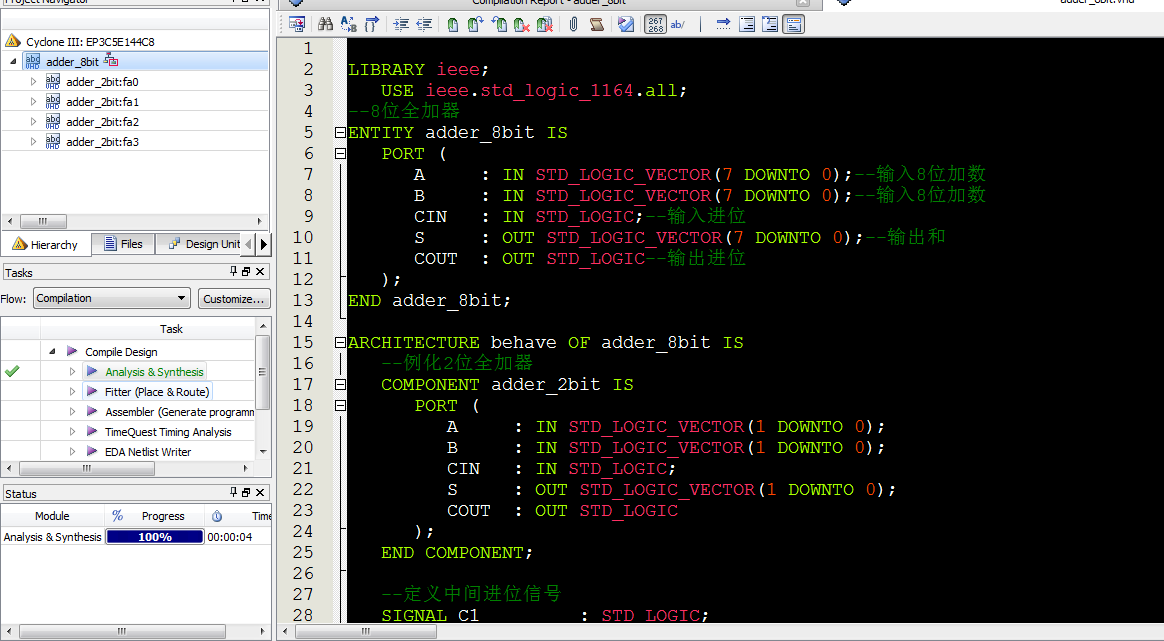This screenshot has width=1164, height=641.
Task: Toggle the highlighted rightmost toolbar view icon
Action: (x=794, y=25)
